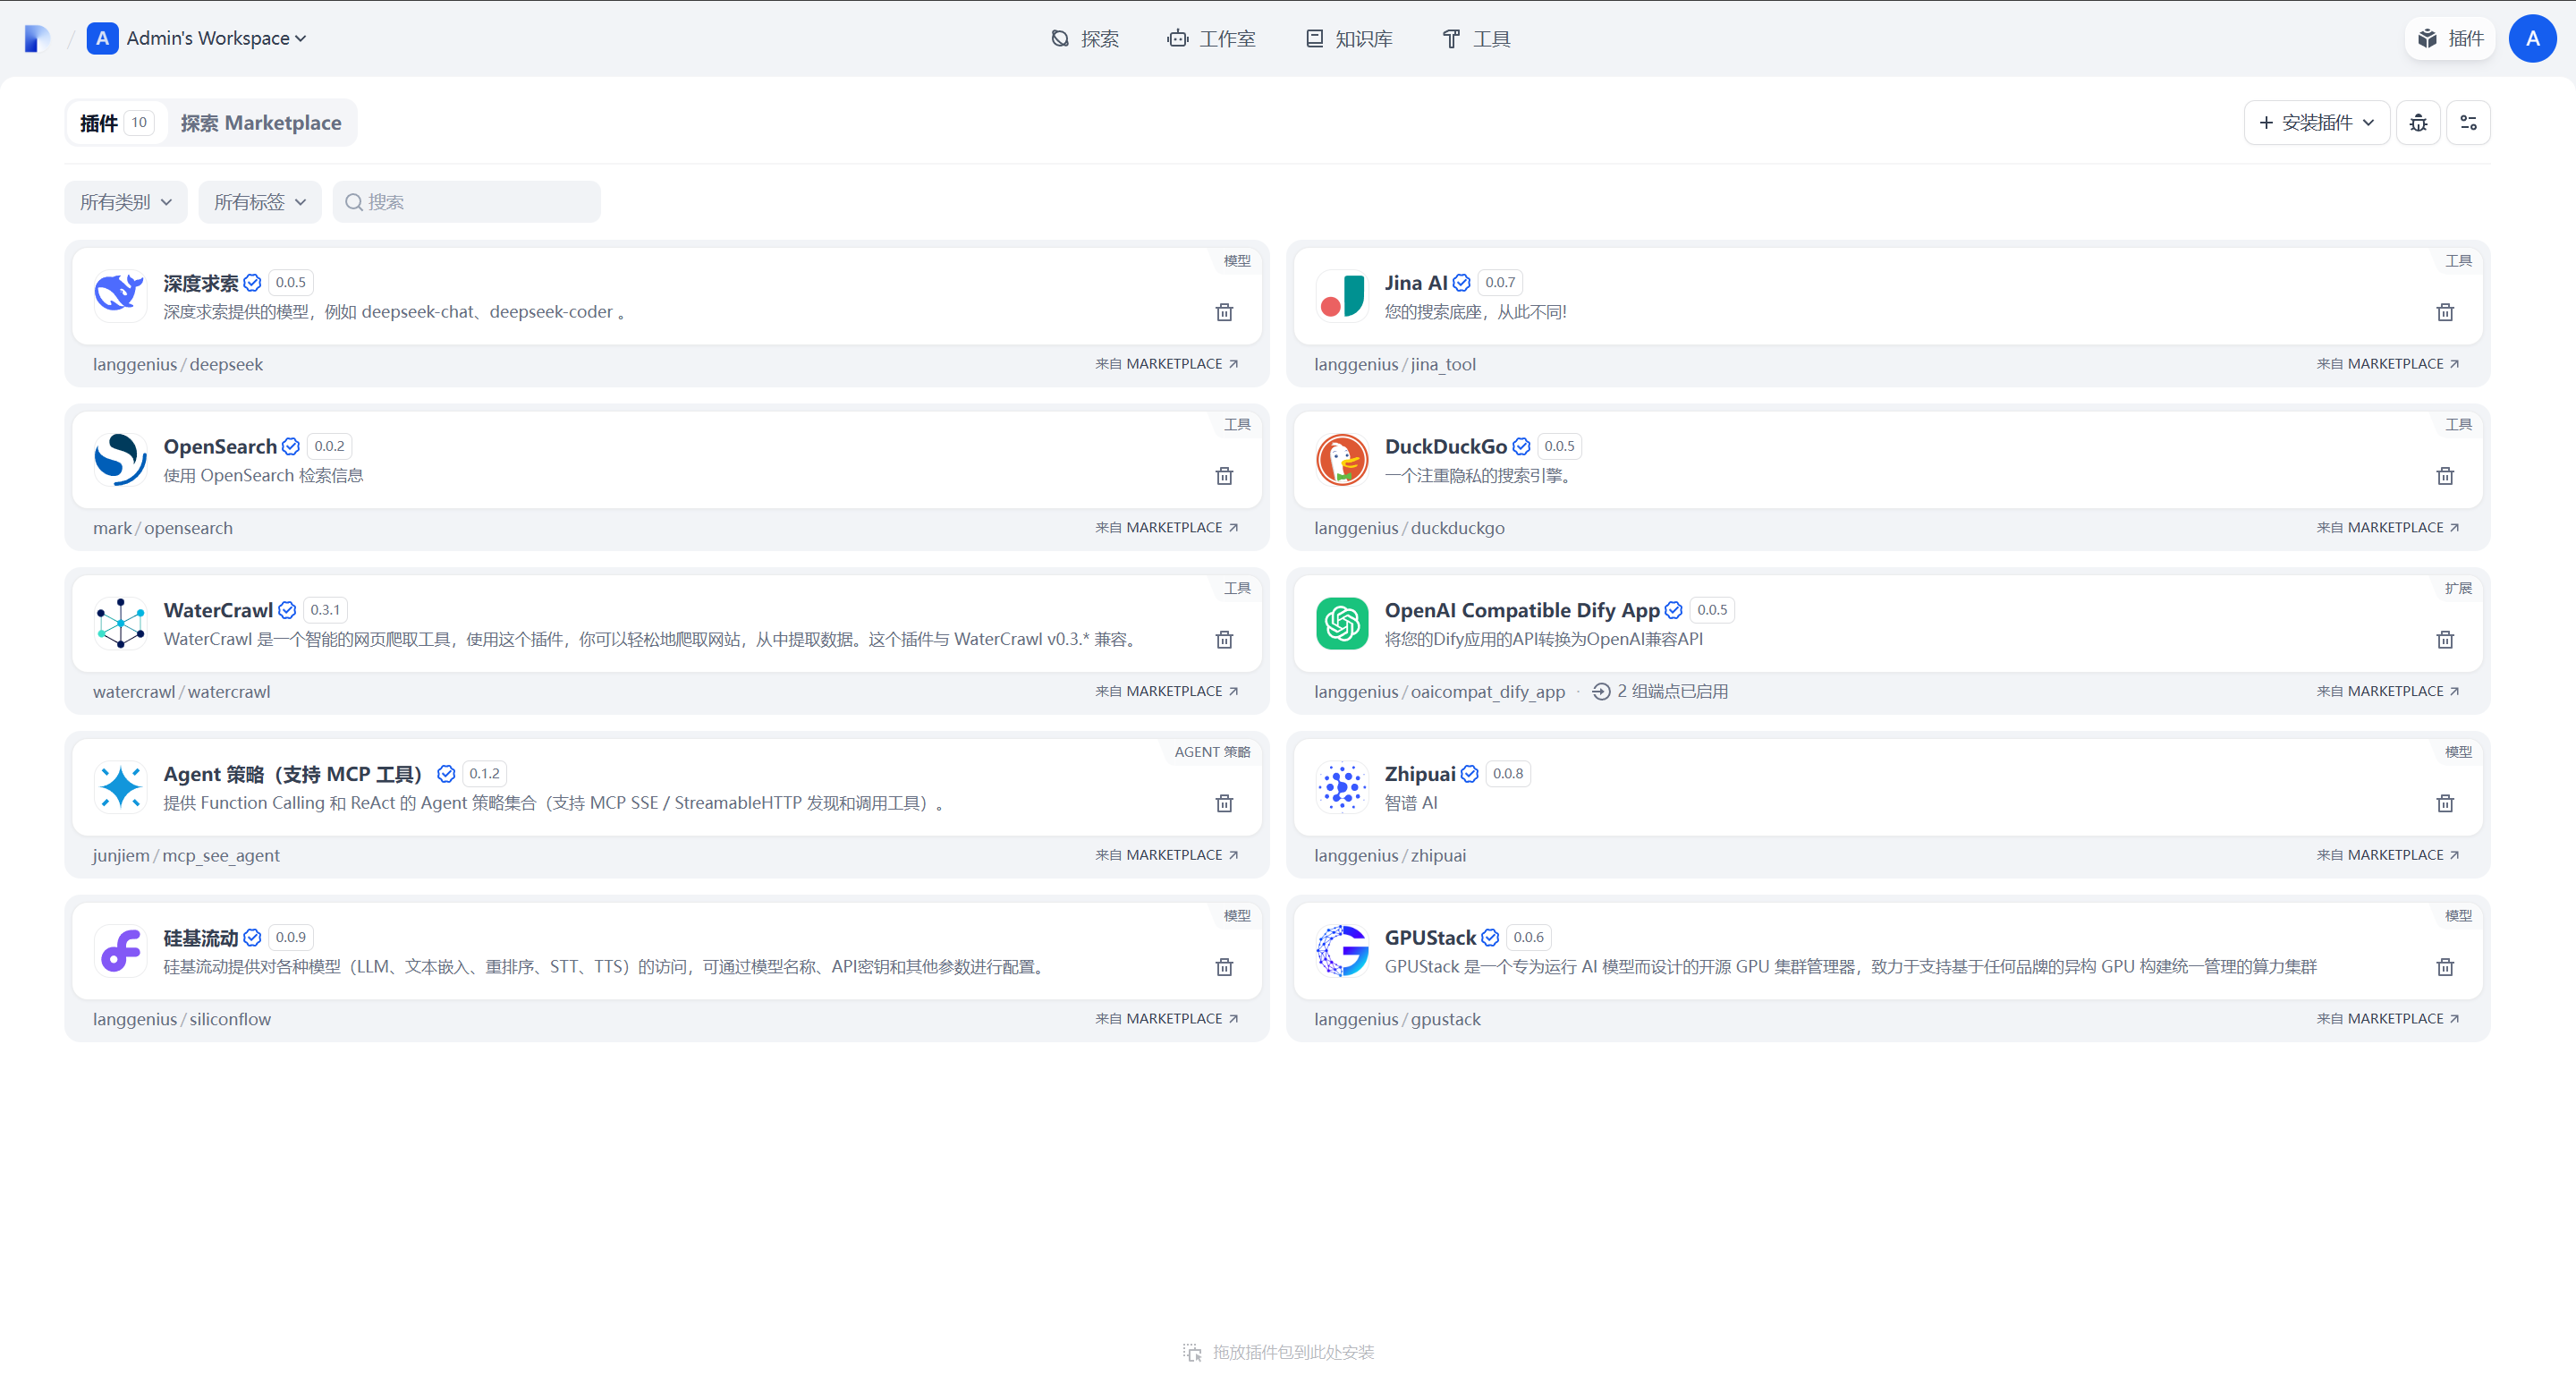
Task: Open zhipuai 来自 MARKETPLACE link
Action: (2388, 855)
